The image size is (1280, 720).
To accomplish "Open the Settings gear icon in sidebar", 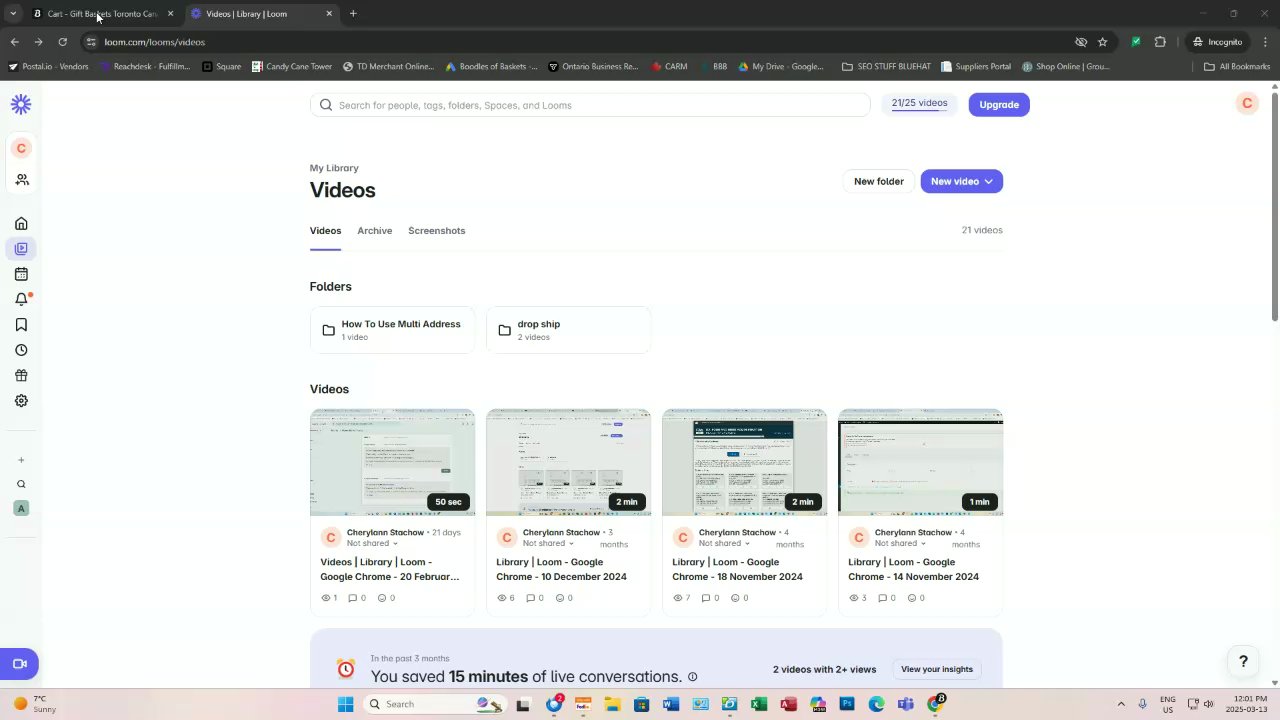I will pyautogui.click(x=21, y=401).
